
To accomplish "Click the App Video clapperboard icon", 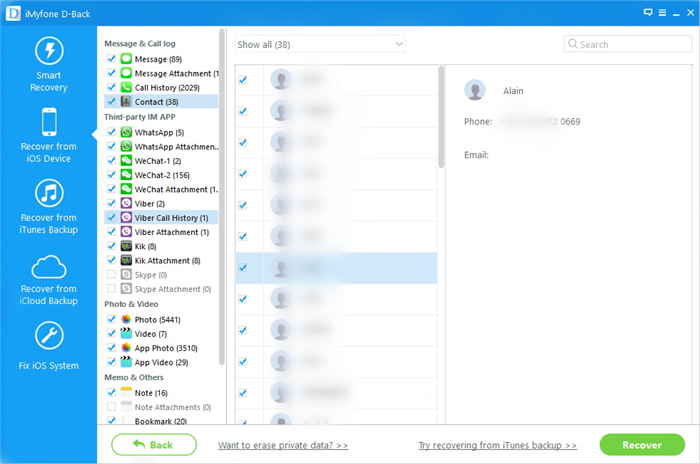I will coord(126,362).
